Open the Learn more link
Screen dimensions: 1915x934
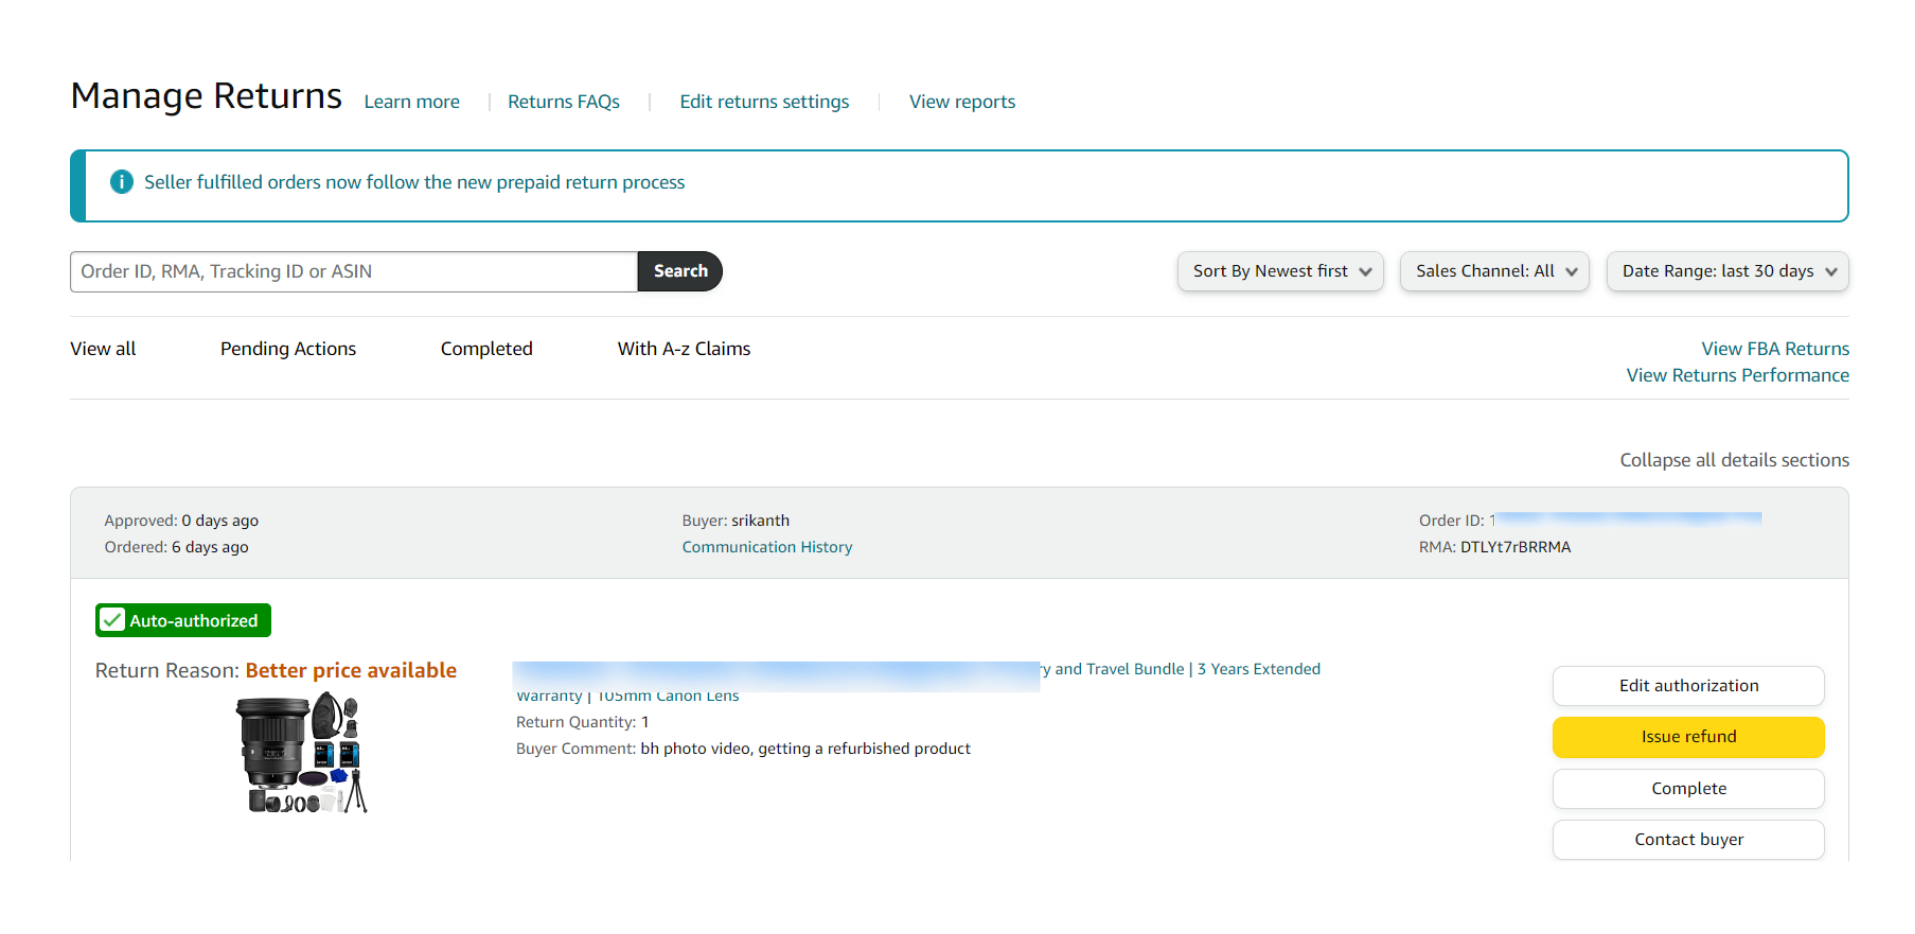[x=412, y=102]
